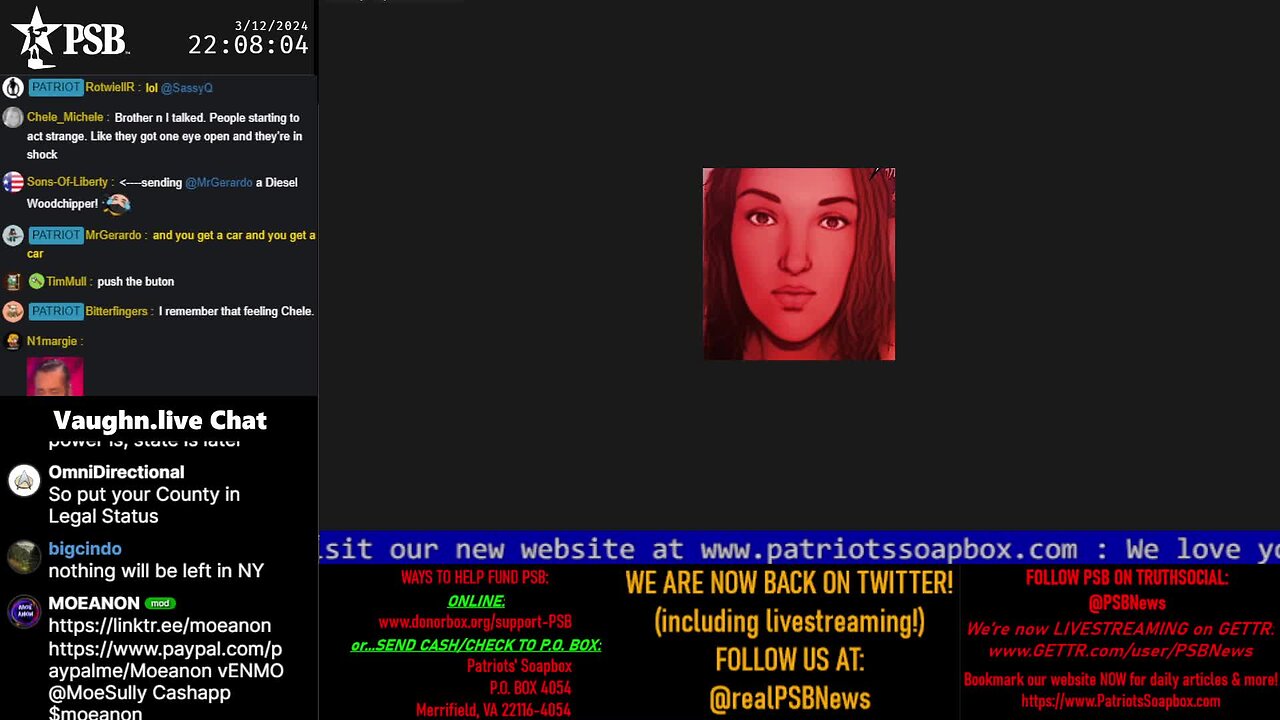
Task: Click 'WAYS TO HELP FUND PSB:' heading
Action: [x=475, y=578]
